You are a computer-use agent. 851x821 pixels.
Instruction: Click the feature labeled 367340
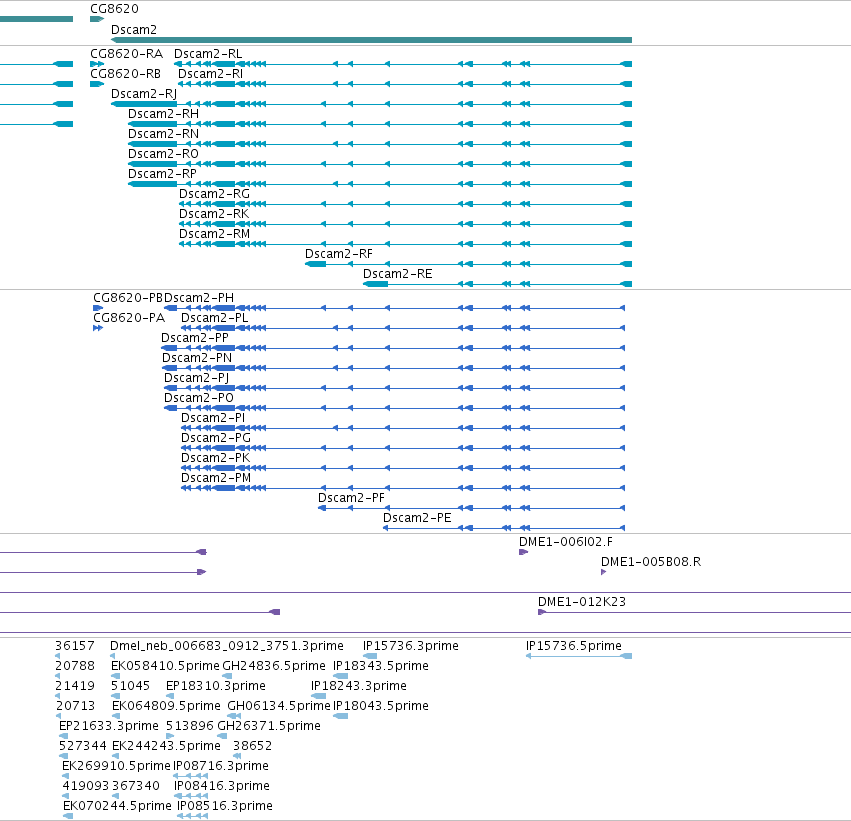136,786
